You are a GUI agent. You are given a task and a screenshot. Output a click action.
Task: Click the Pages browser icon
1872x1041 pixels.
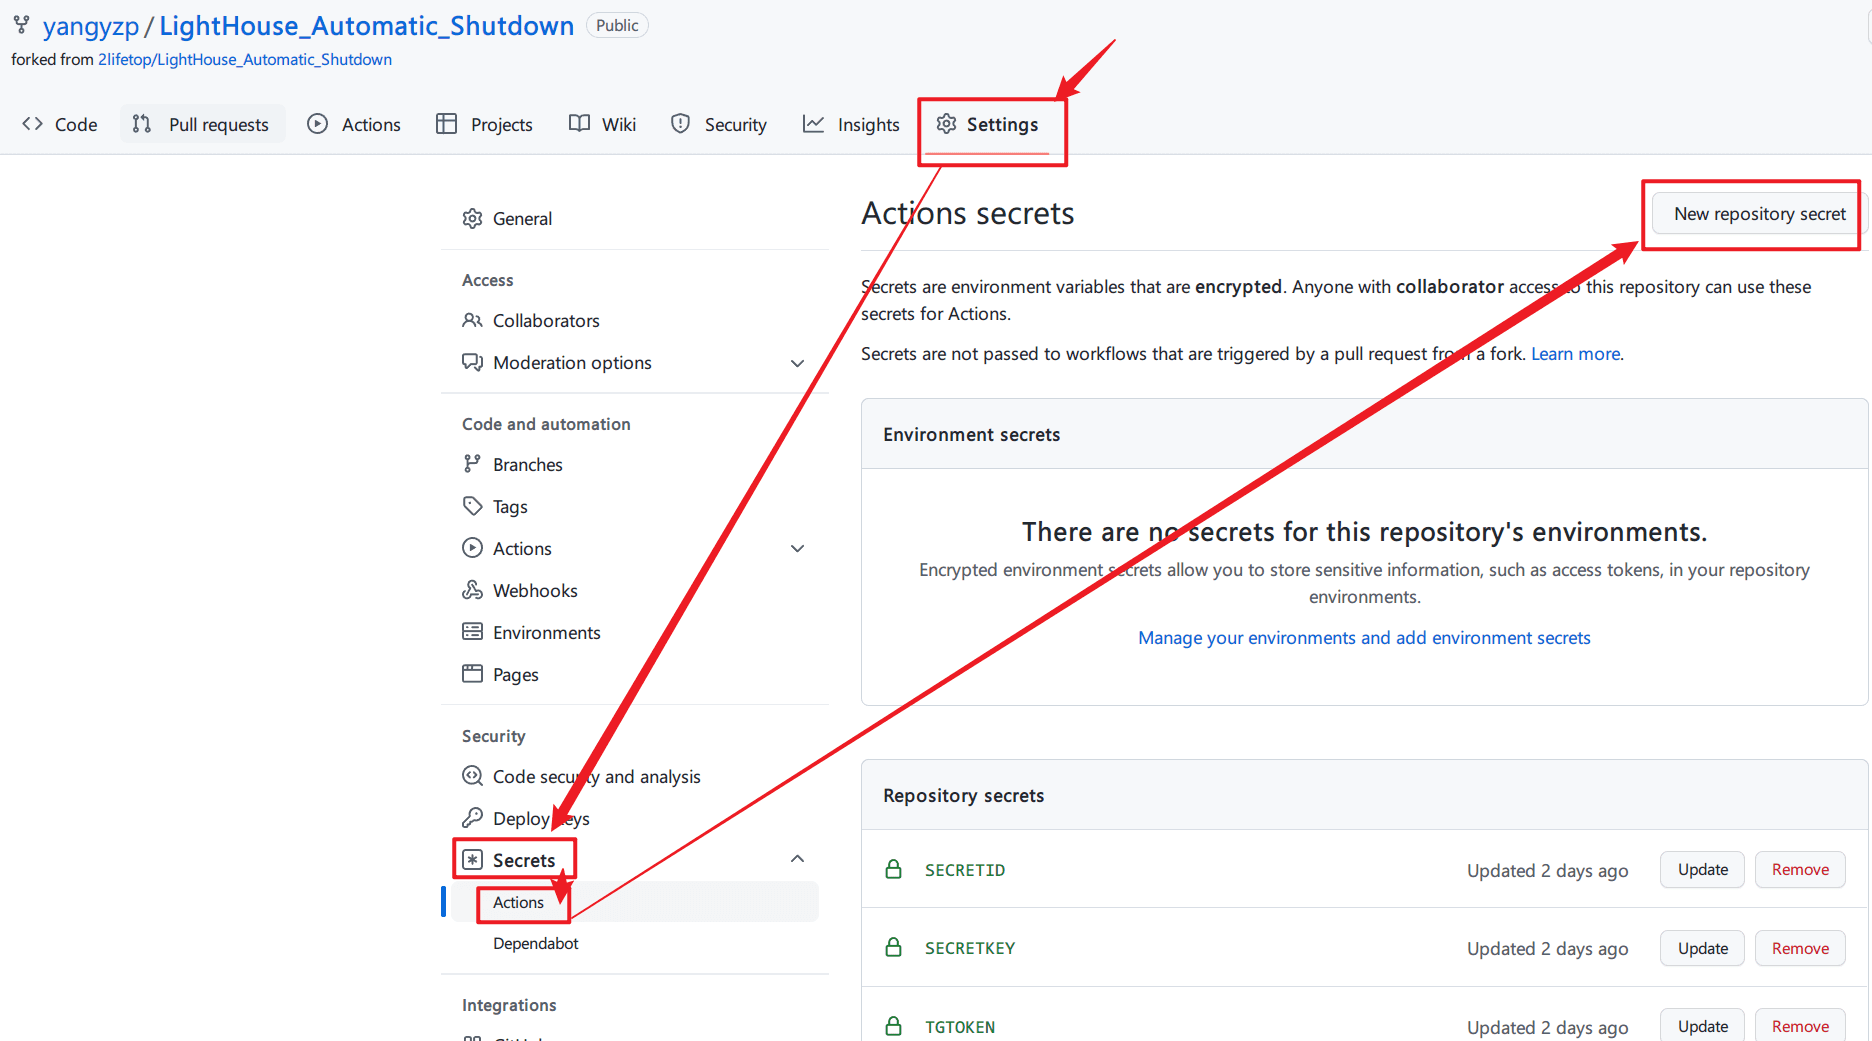tap(472, 674)
